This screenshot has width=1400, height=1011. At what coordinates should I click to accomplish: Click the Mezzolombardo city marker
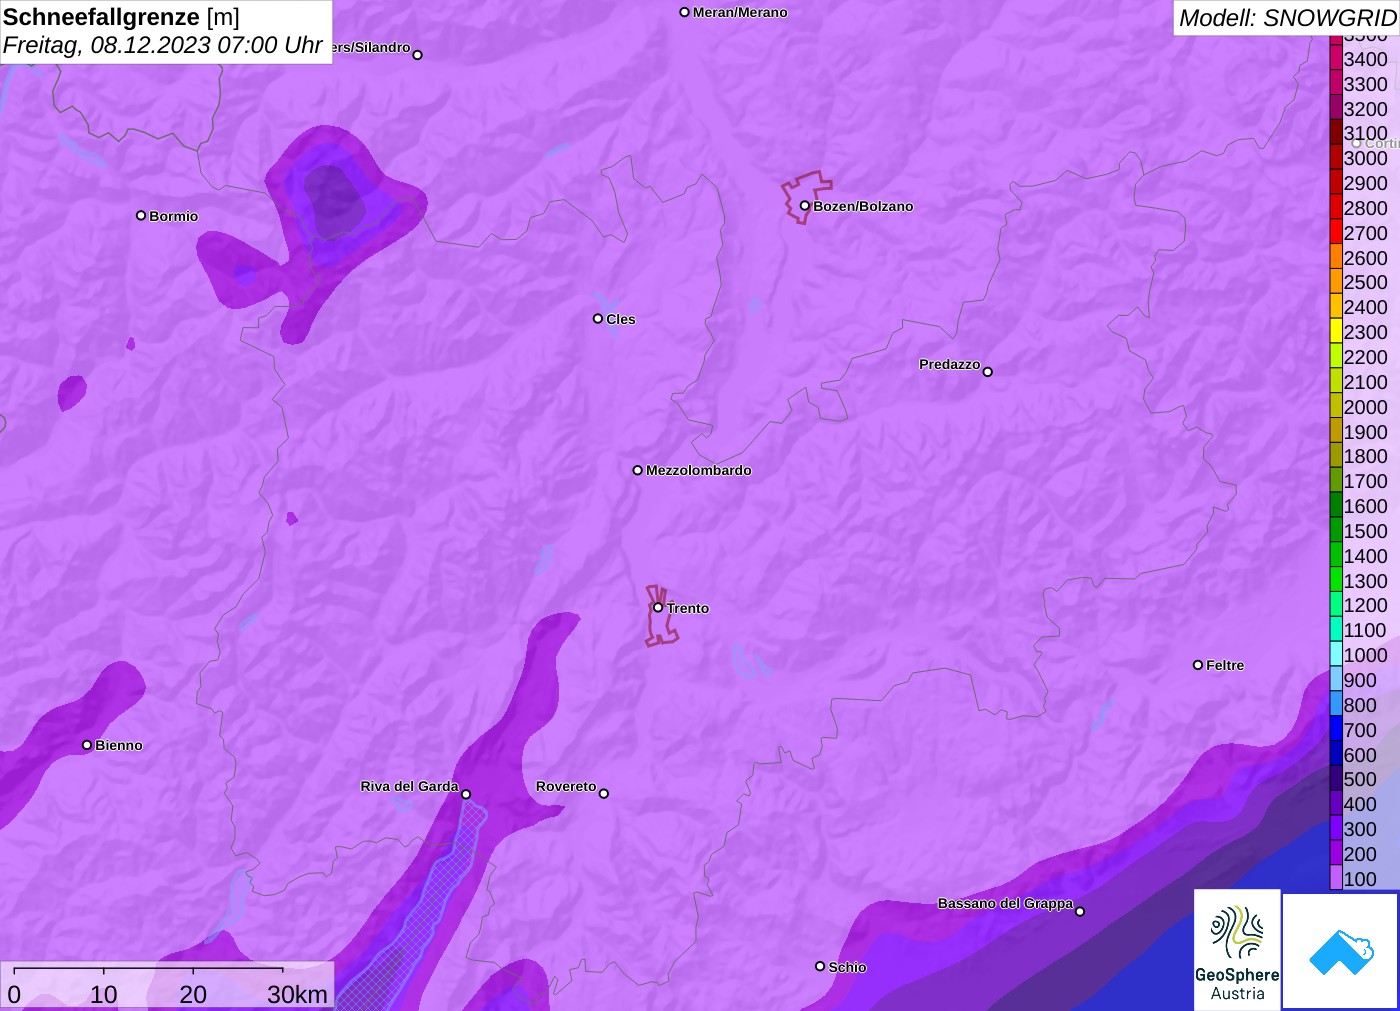click(637, 470)
